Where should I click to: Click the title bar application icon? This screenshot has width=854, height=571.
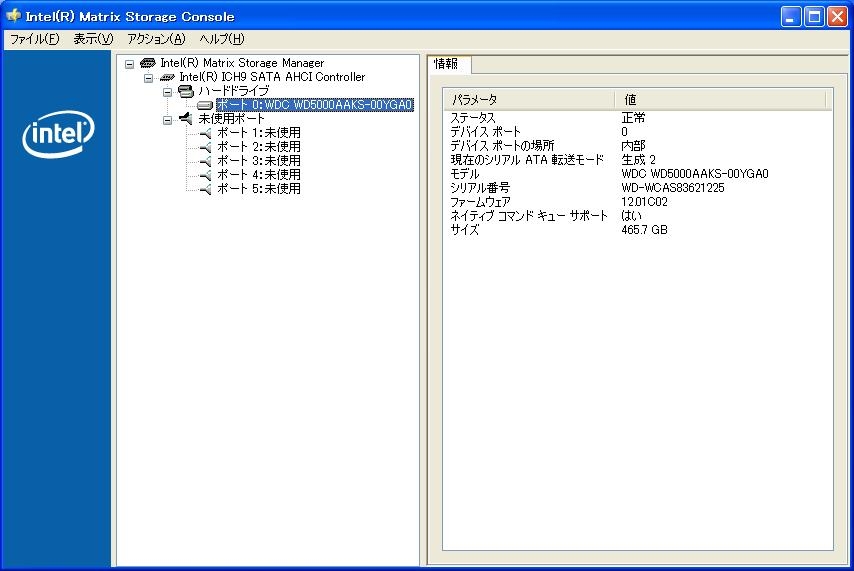click(14, 16)
